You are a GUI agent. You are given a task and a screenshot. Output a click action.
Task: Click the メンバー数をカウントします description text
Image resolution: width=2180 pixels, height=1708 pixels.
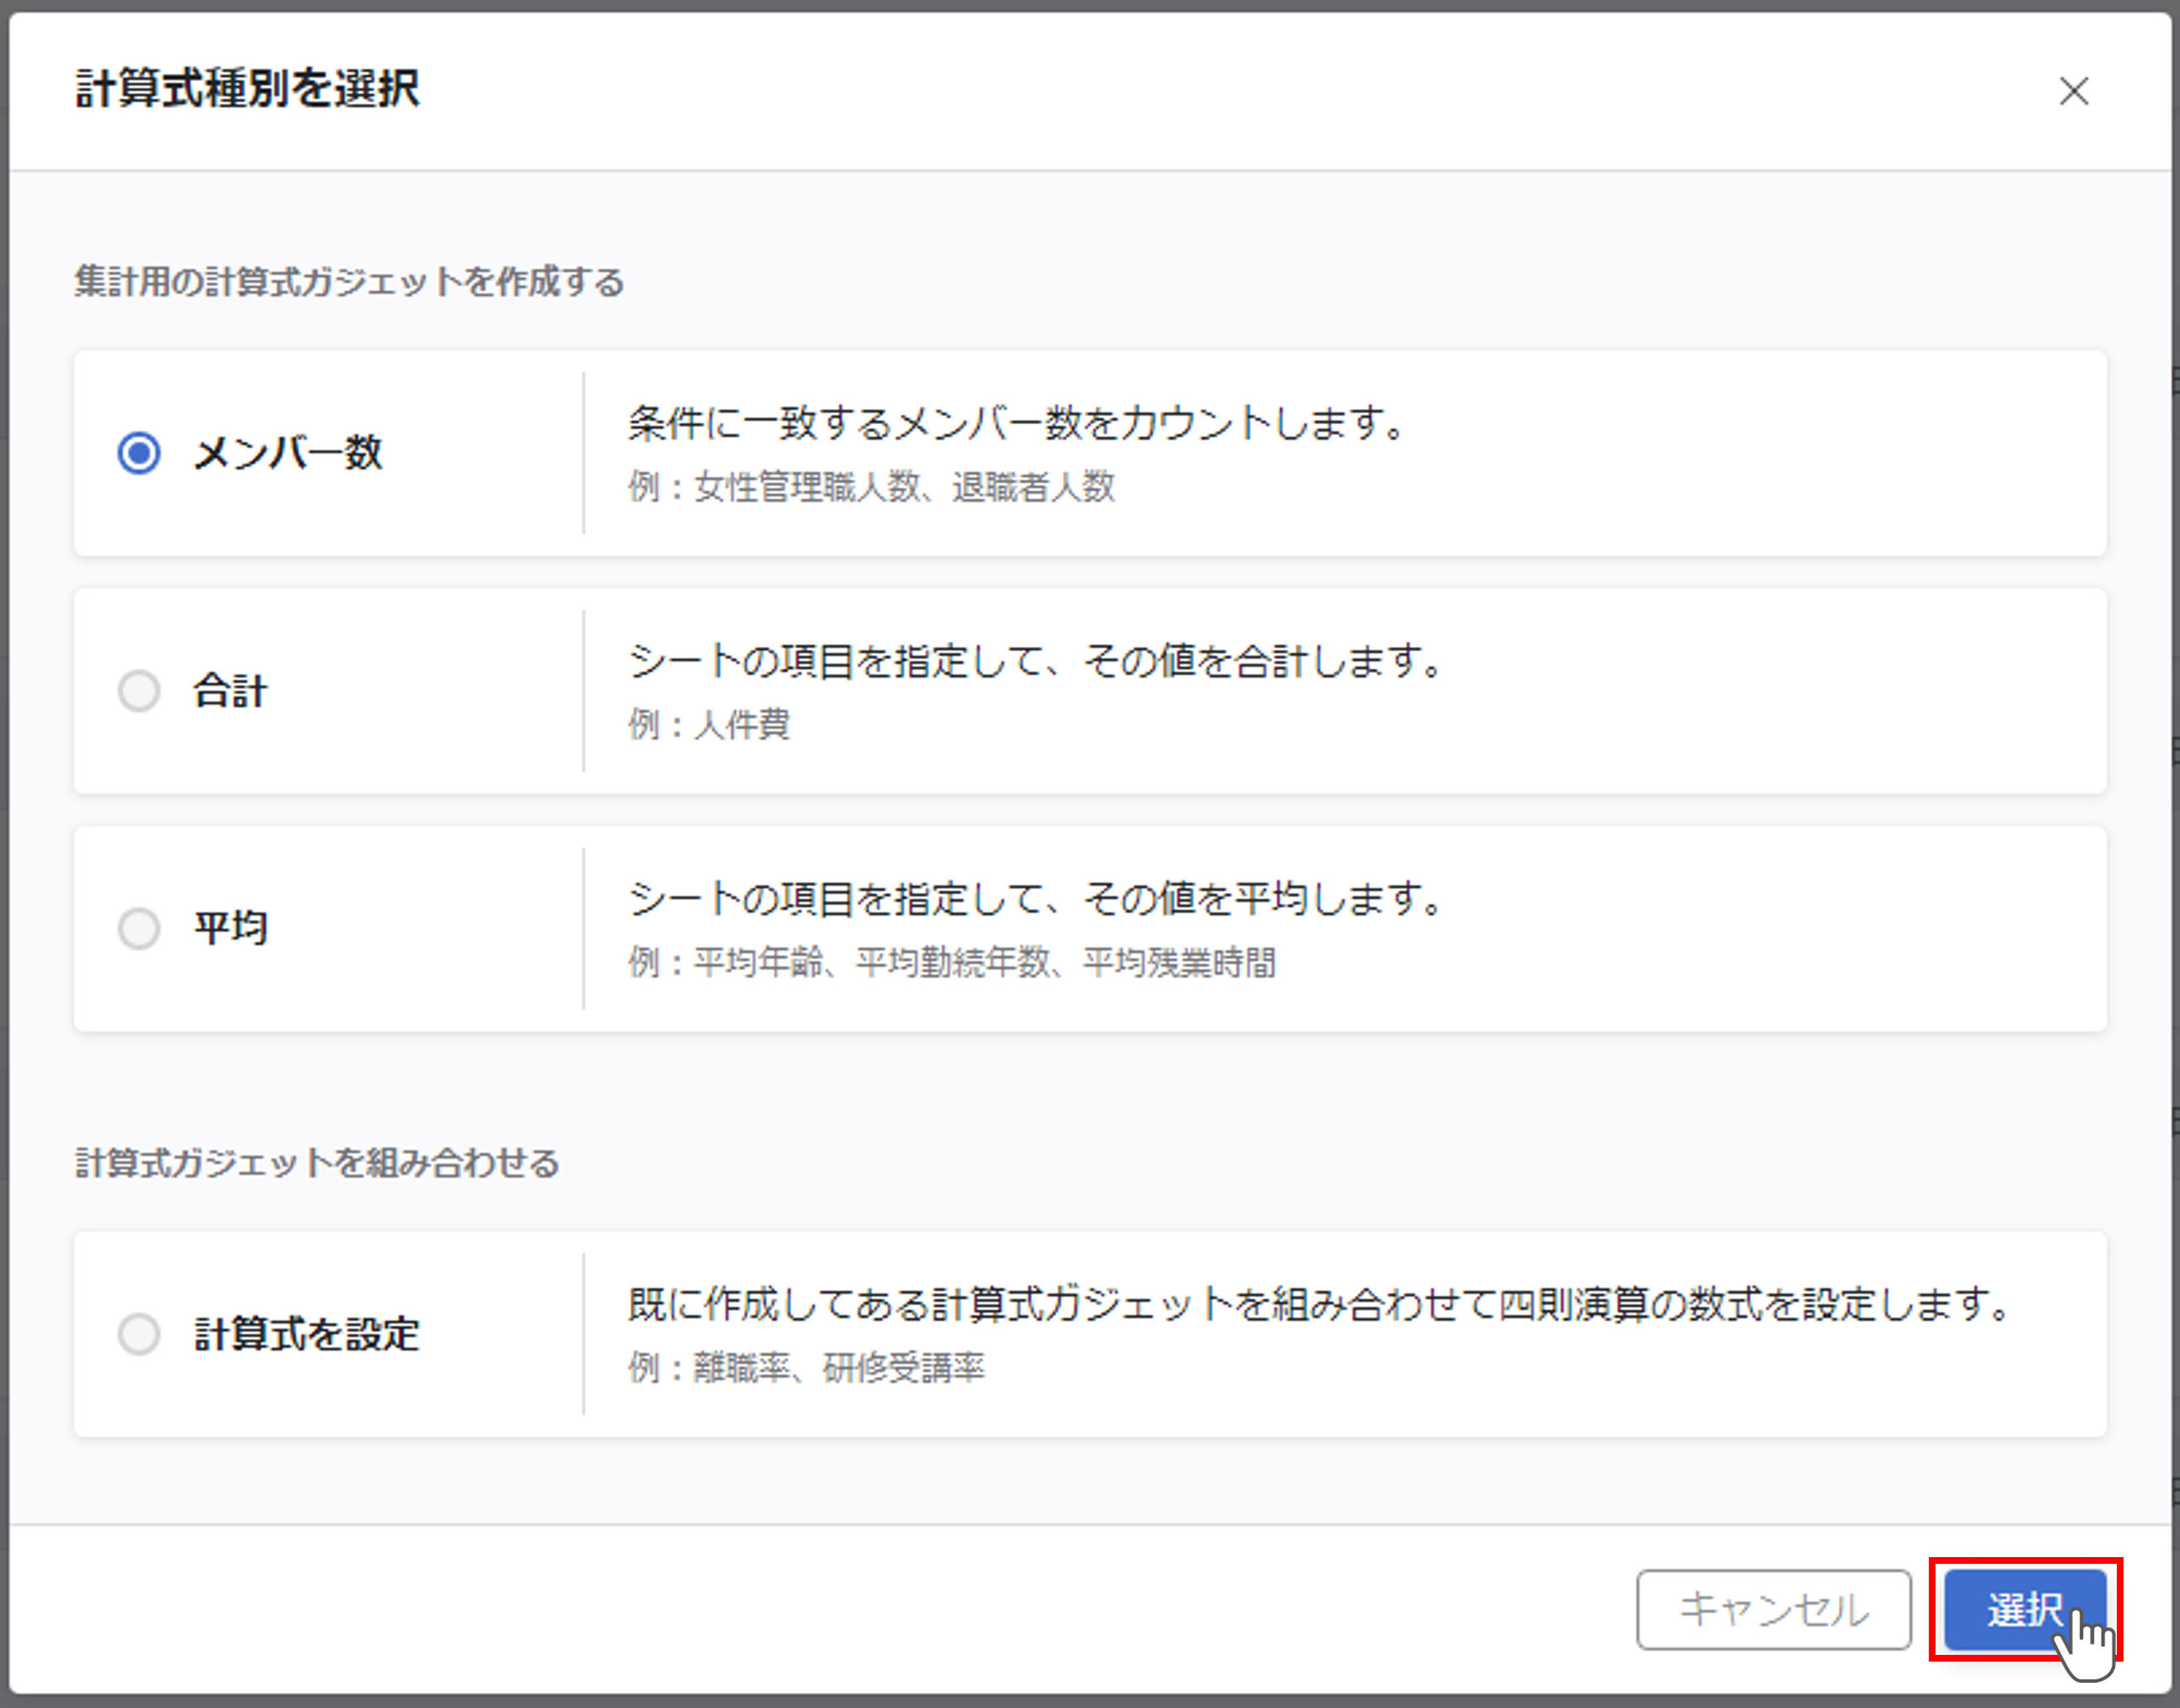[1016, 423]
